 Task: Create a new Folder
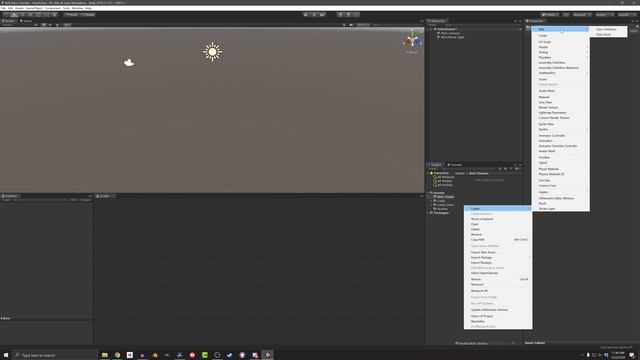point(560,36)
